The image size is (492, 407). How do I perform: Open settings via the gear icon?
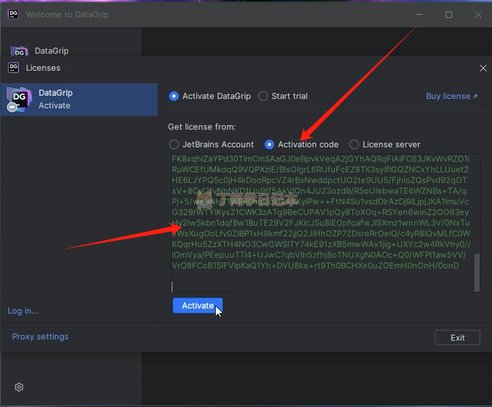click(x=19, y=387)
